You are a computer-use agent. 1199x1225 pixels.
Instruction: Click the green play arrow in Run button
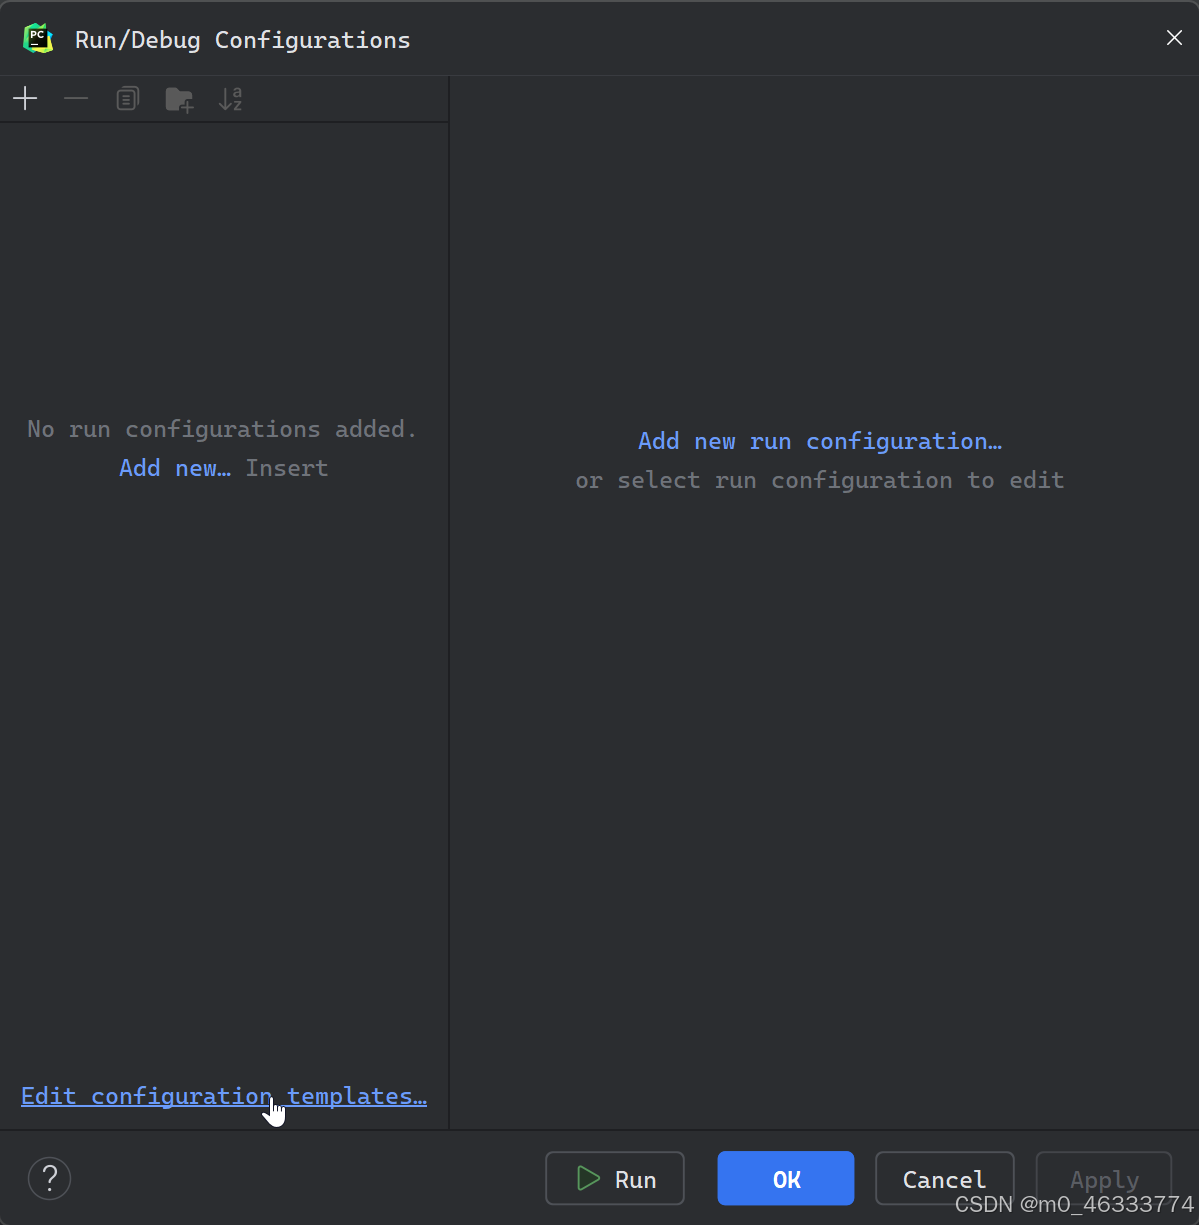pos(589,1179)
